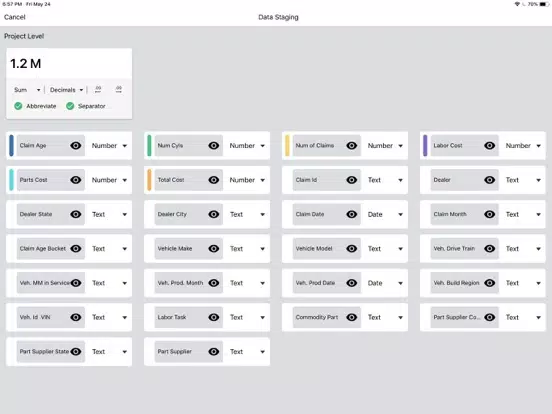
Task: Hide the Num Cyls field
Action: click(214, 145)
